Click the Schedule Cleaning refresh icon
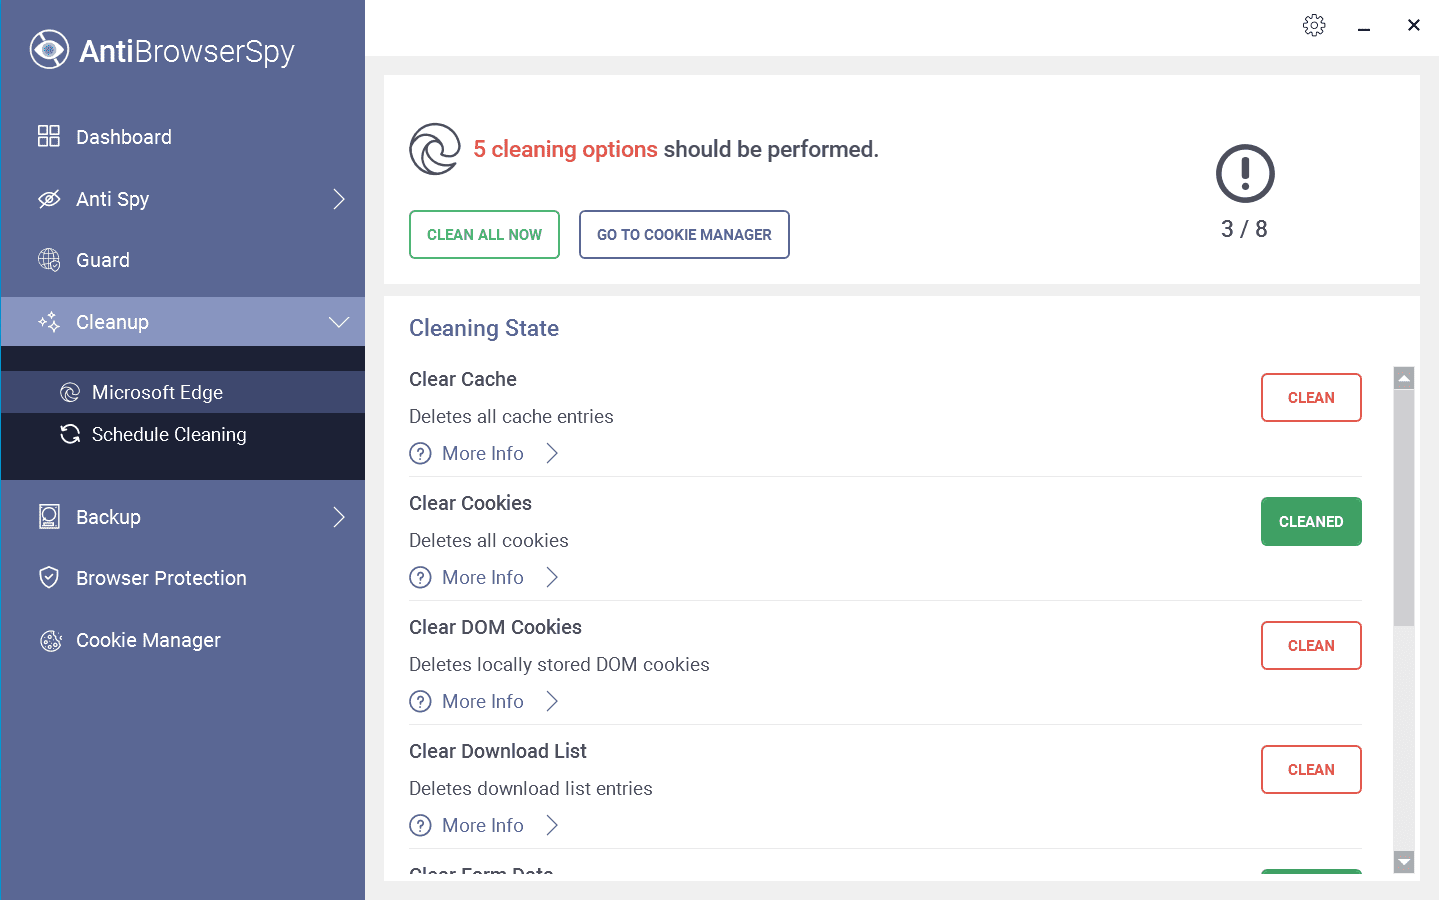 [x=70, y=434]
